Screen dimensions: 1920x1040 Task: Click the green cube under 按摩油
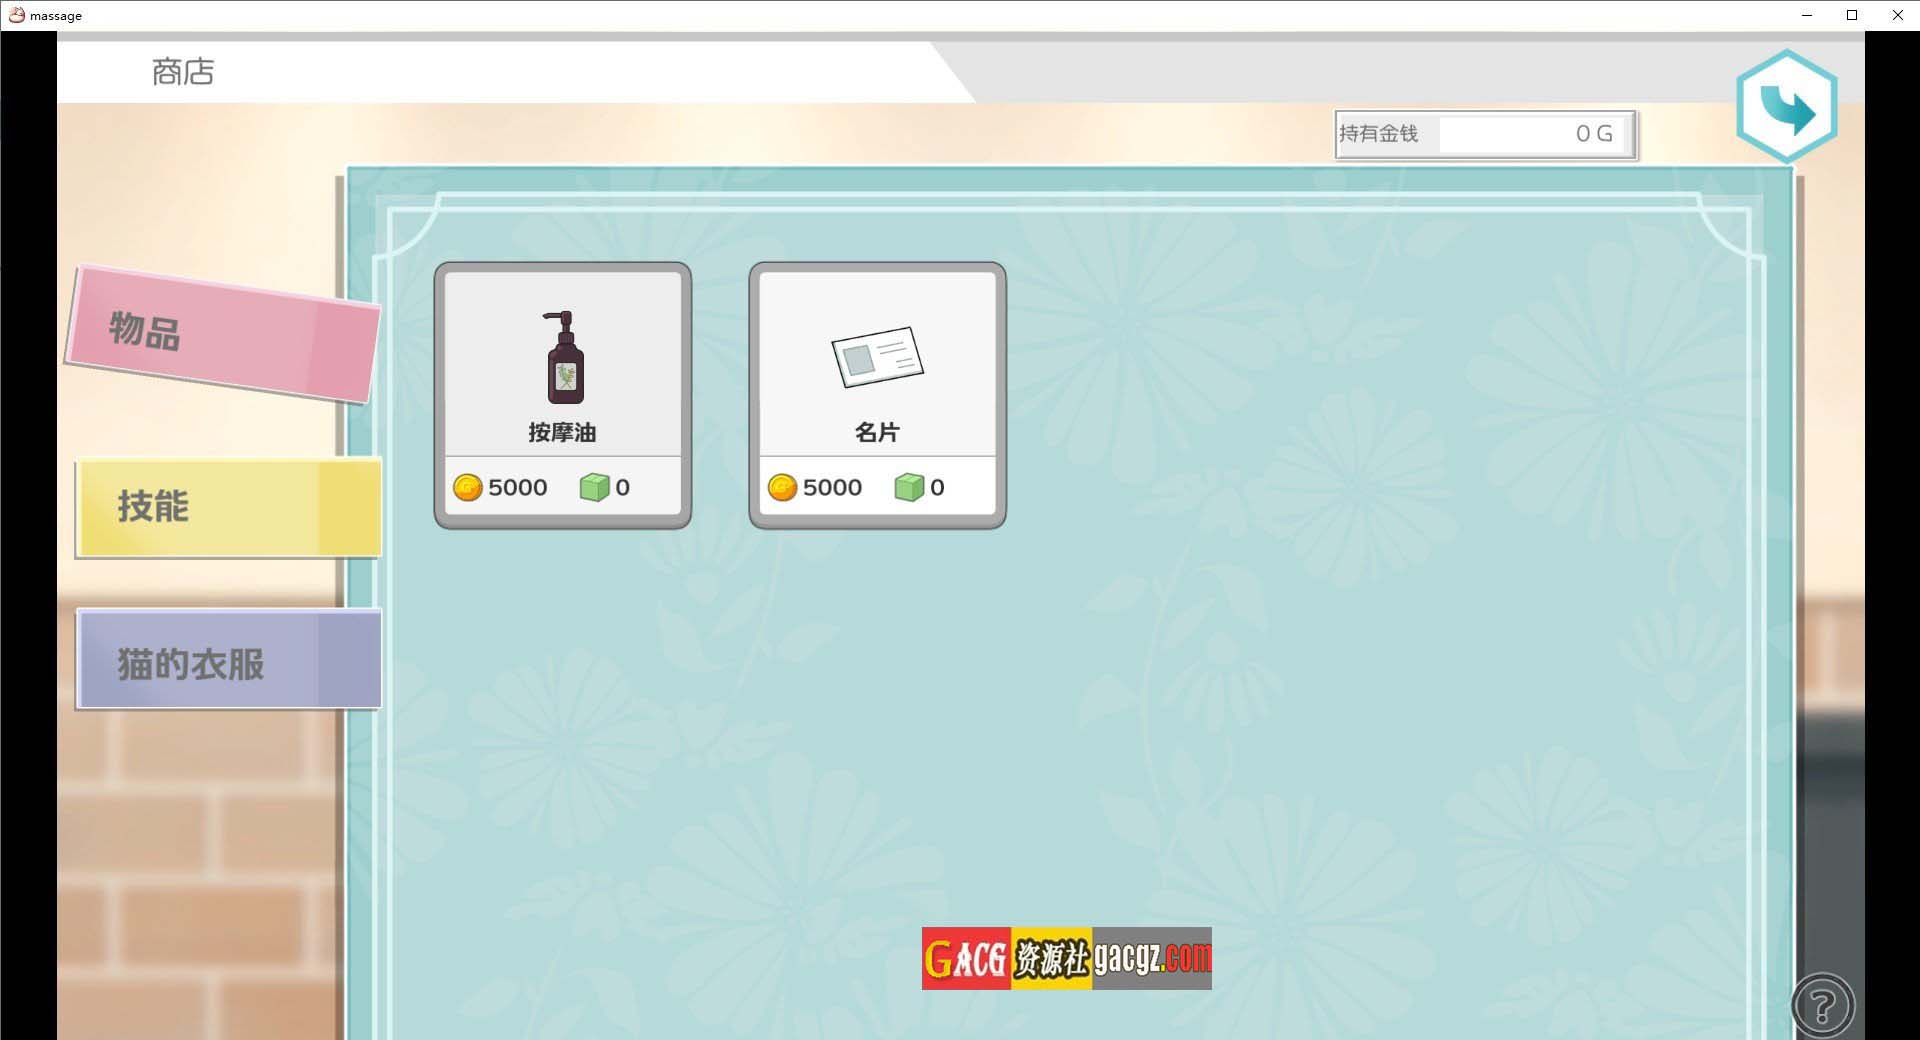point(594,488)
